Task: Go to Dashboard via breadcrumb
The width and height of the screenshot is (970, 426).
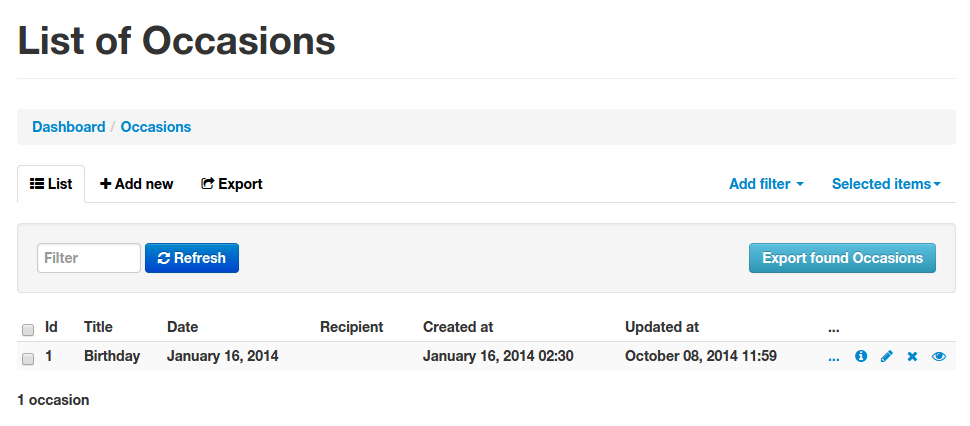Action: (69, 127)
